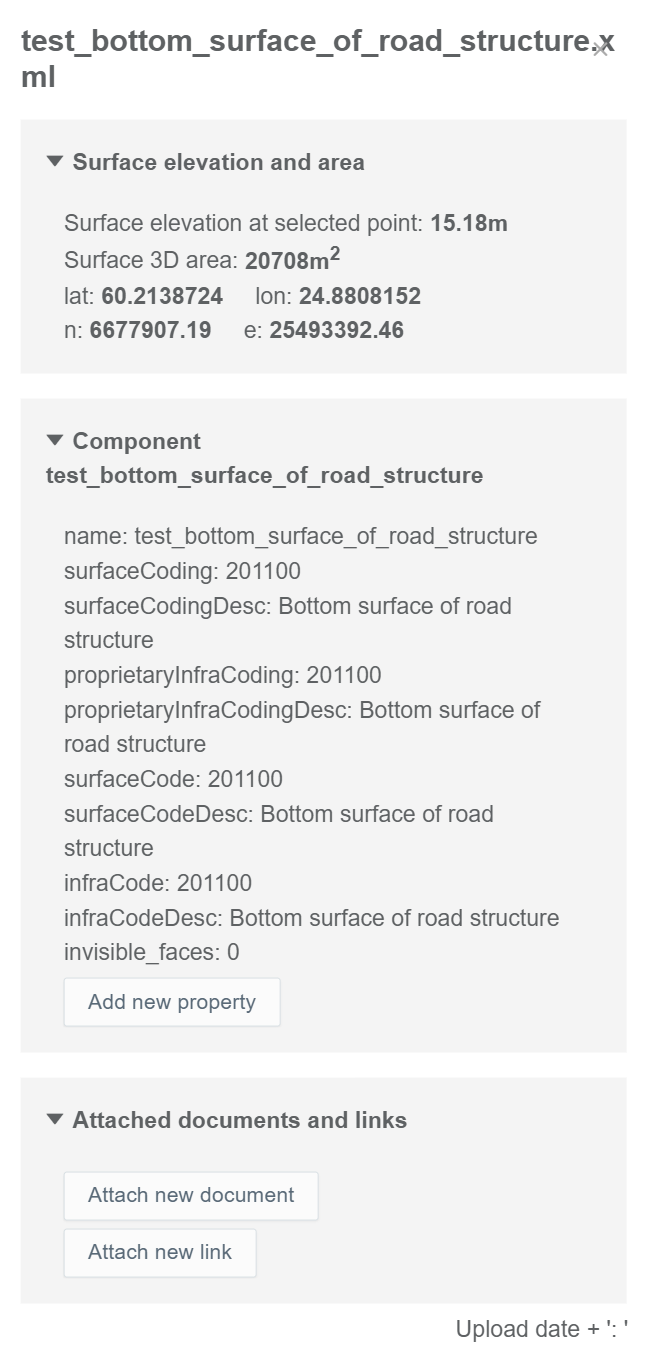The image size is (651, 1353).
Task: Click Add new property button
Action: pyautogui.click(x=172, y=1002)
